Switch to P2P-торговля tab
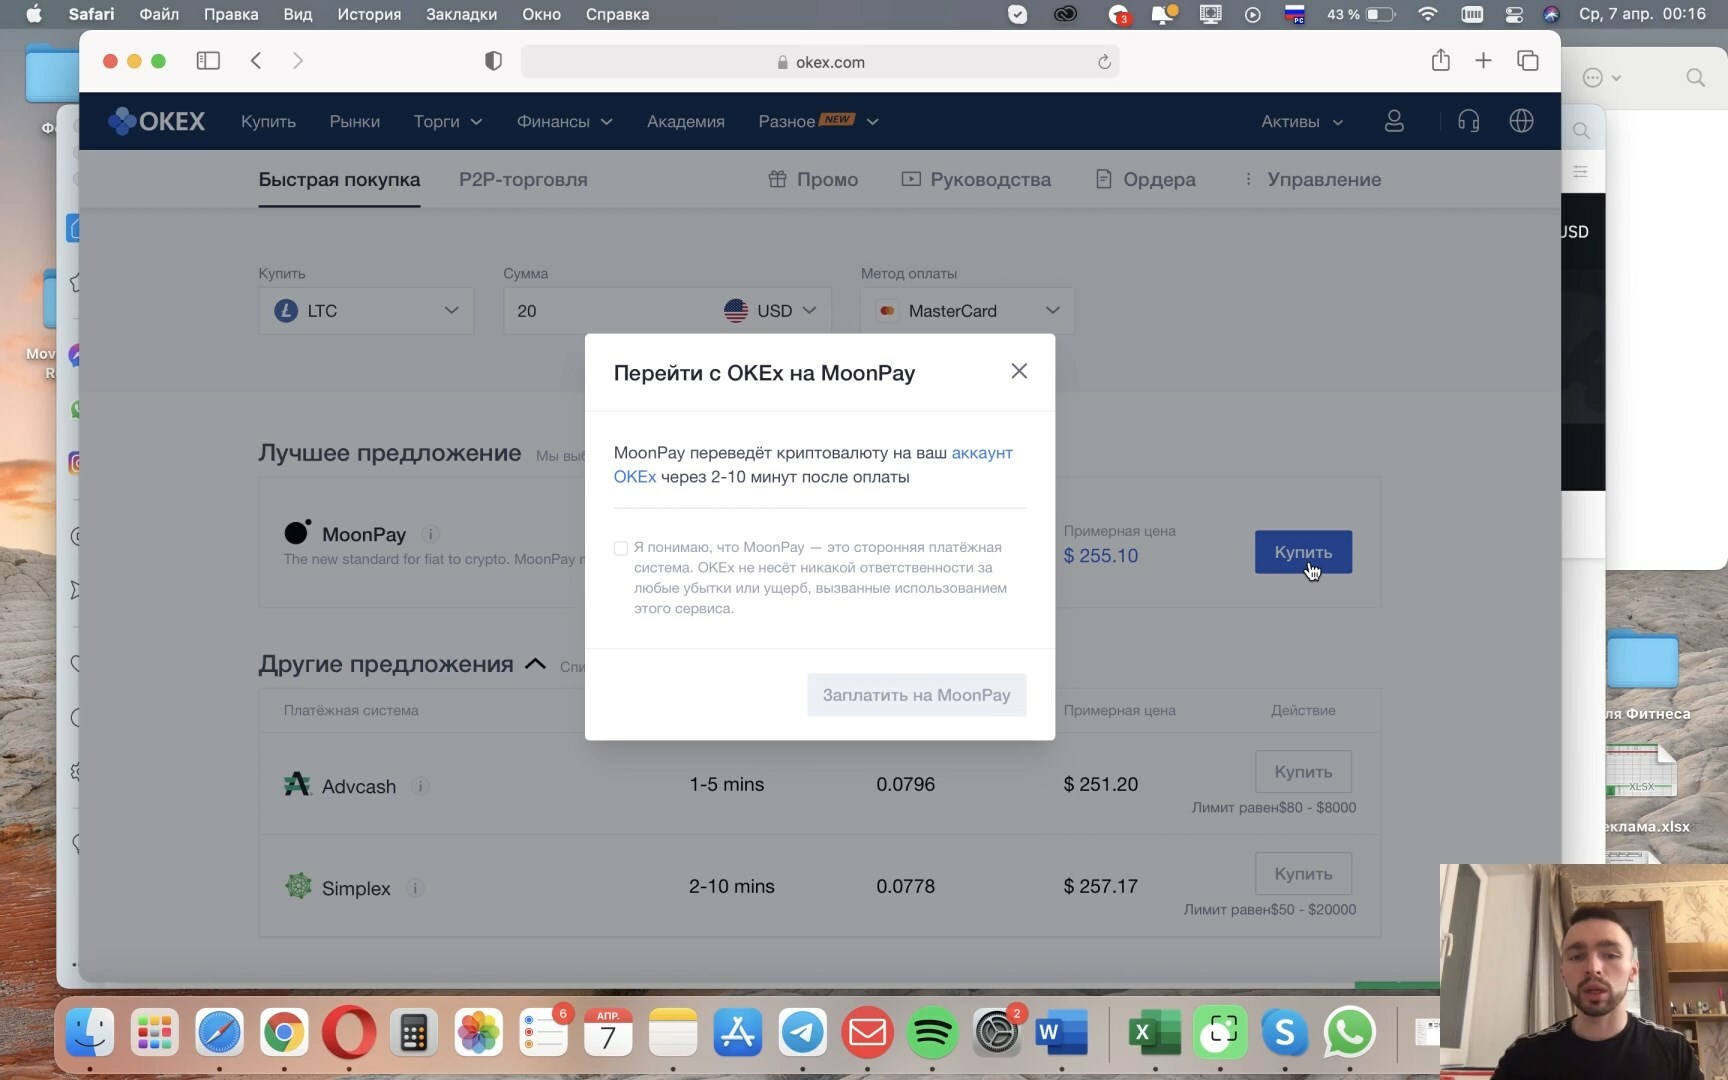The width and height of the screenshot is (1728, 1080). 523,179
